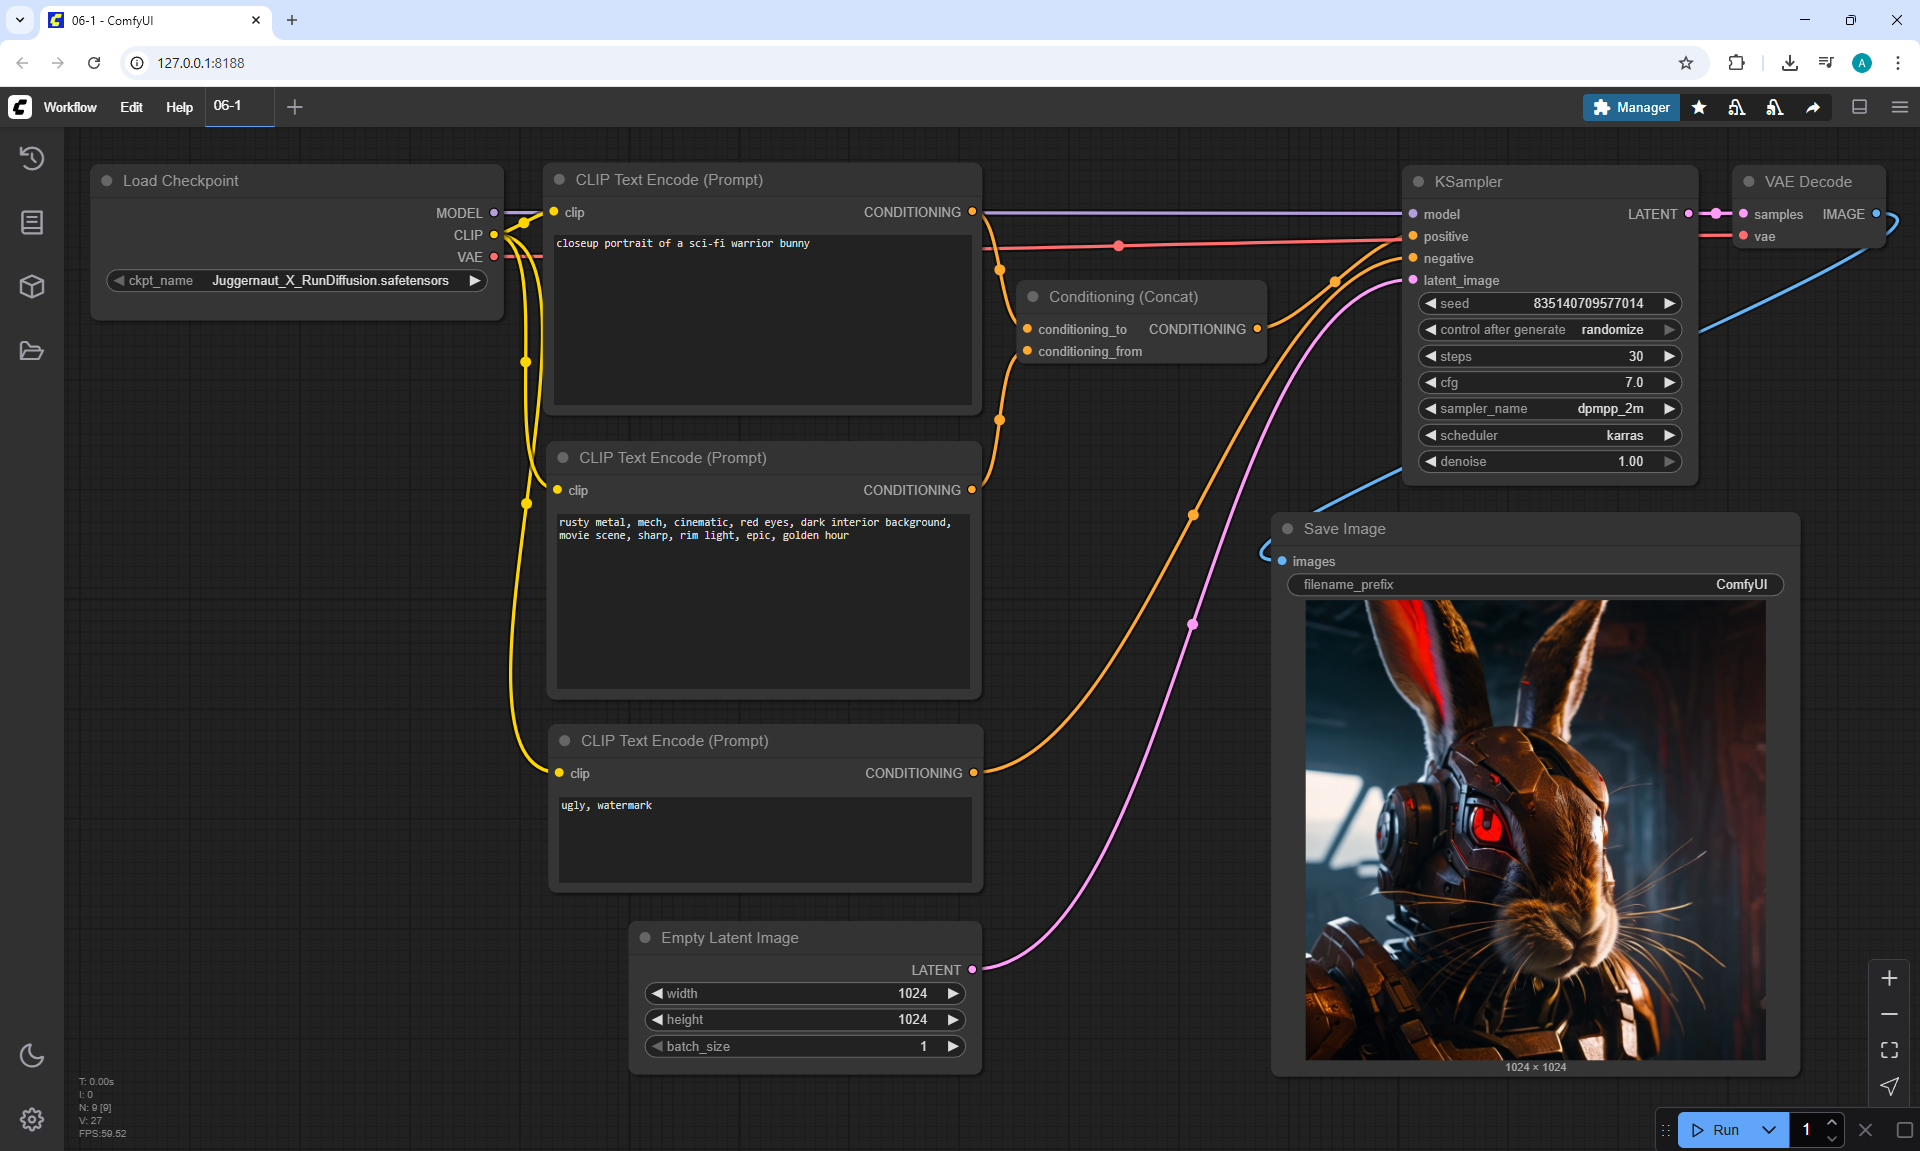Collapse the KSampler node via its dot
The image size is (1920, 1151).
click(1418, 182)
